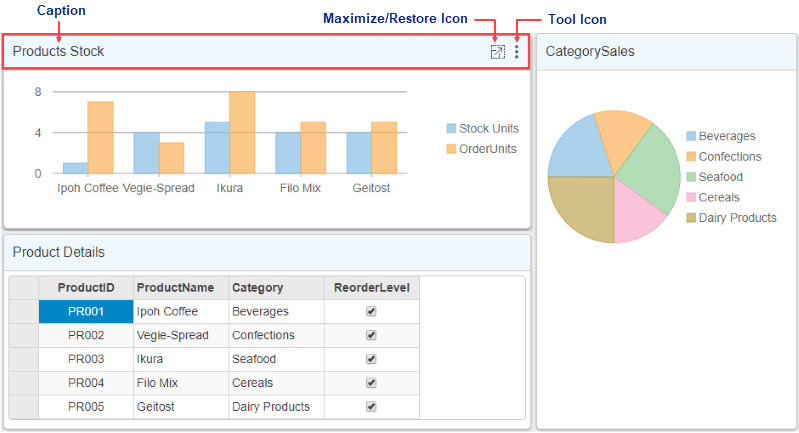This screenshot has height=433, width=799.
Task: Click the OrderUnits legend swatch
Action: tap(451, 149)
